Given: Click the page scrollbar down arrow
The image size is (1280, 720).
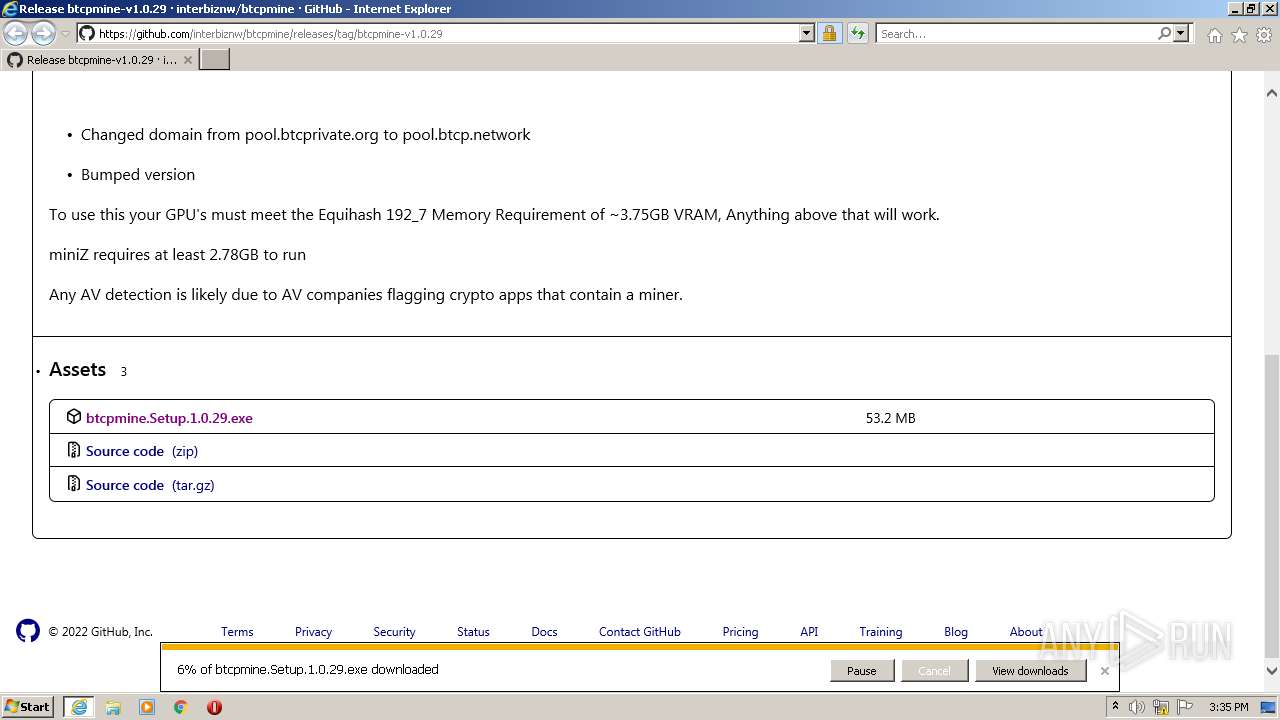Looking at the screenshot, I should pyautogui.click(x=1272, y=671).
